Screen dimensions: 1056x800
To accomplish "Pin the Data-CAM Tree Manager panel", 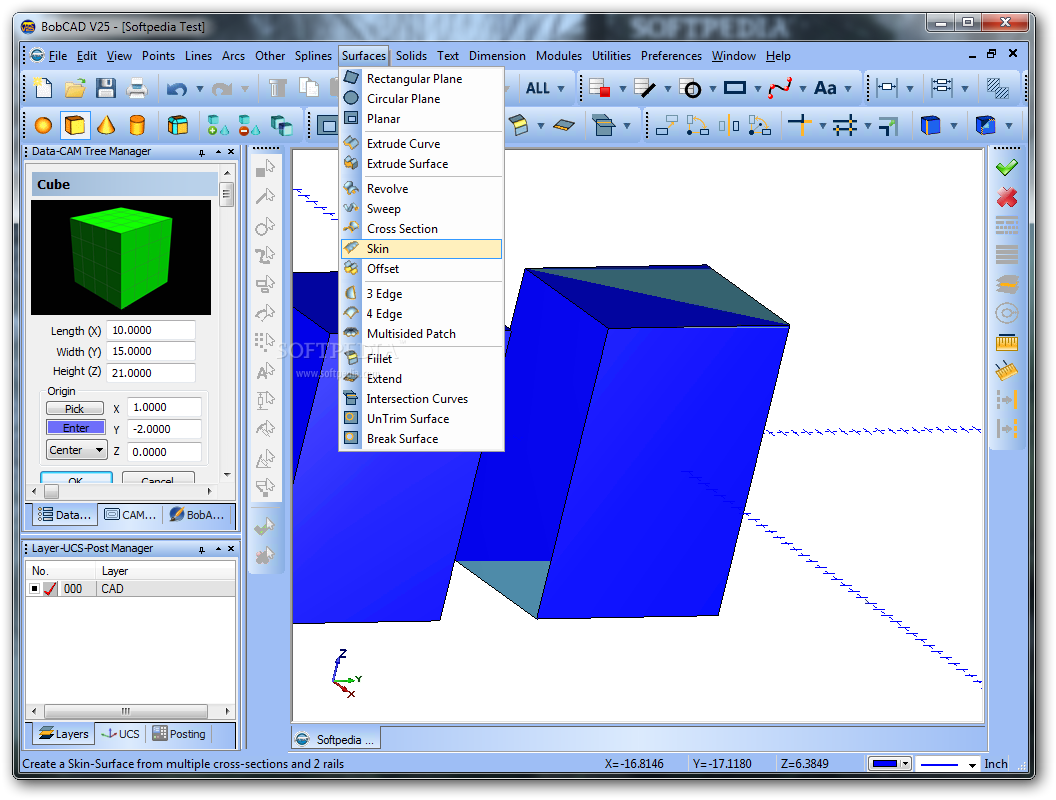I will click(201, 153).
